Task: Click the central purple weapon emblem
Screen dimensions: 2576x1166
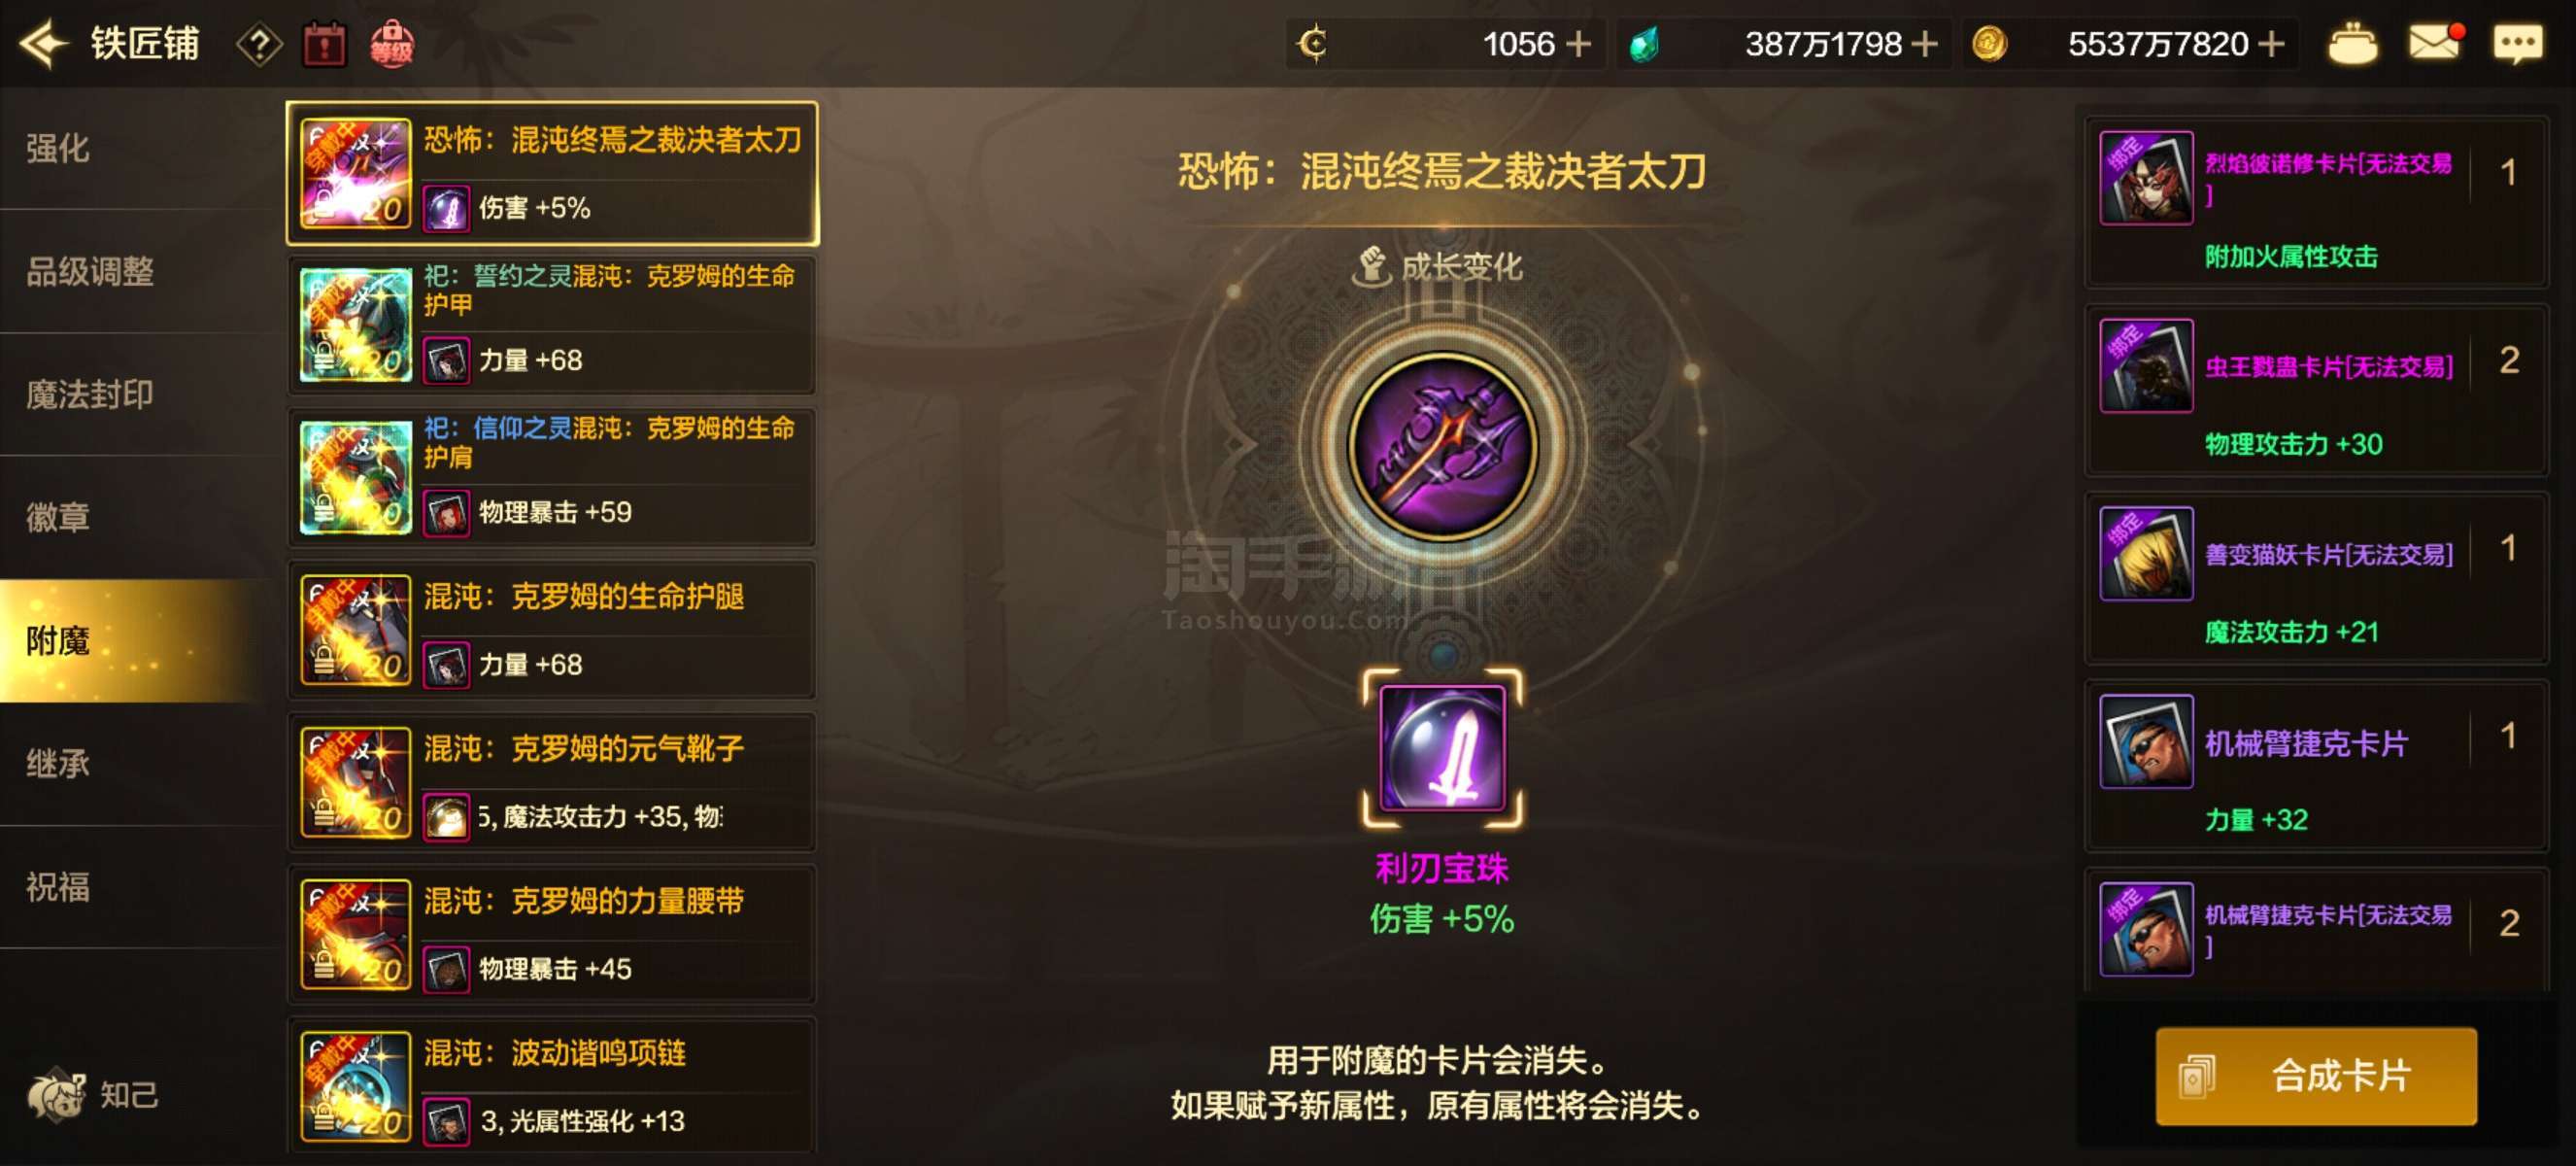Action: click(1442, 447)
